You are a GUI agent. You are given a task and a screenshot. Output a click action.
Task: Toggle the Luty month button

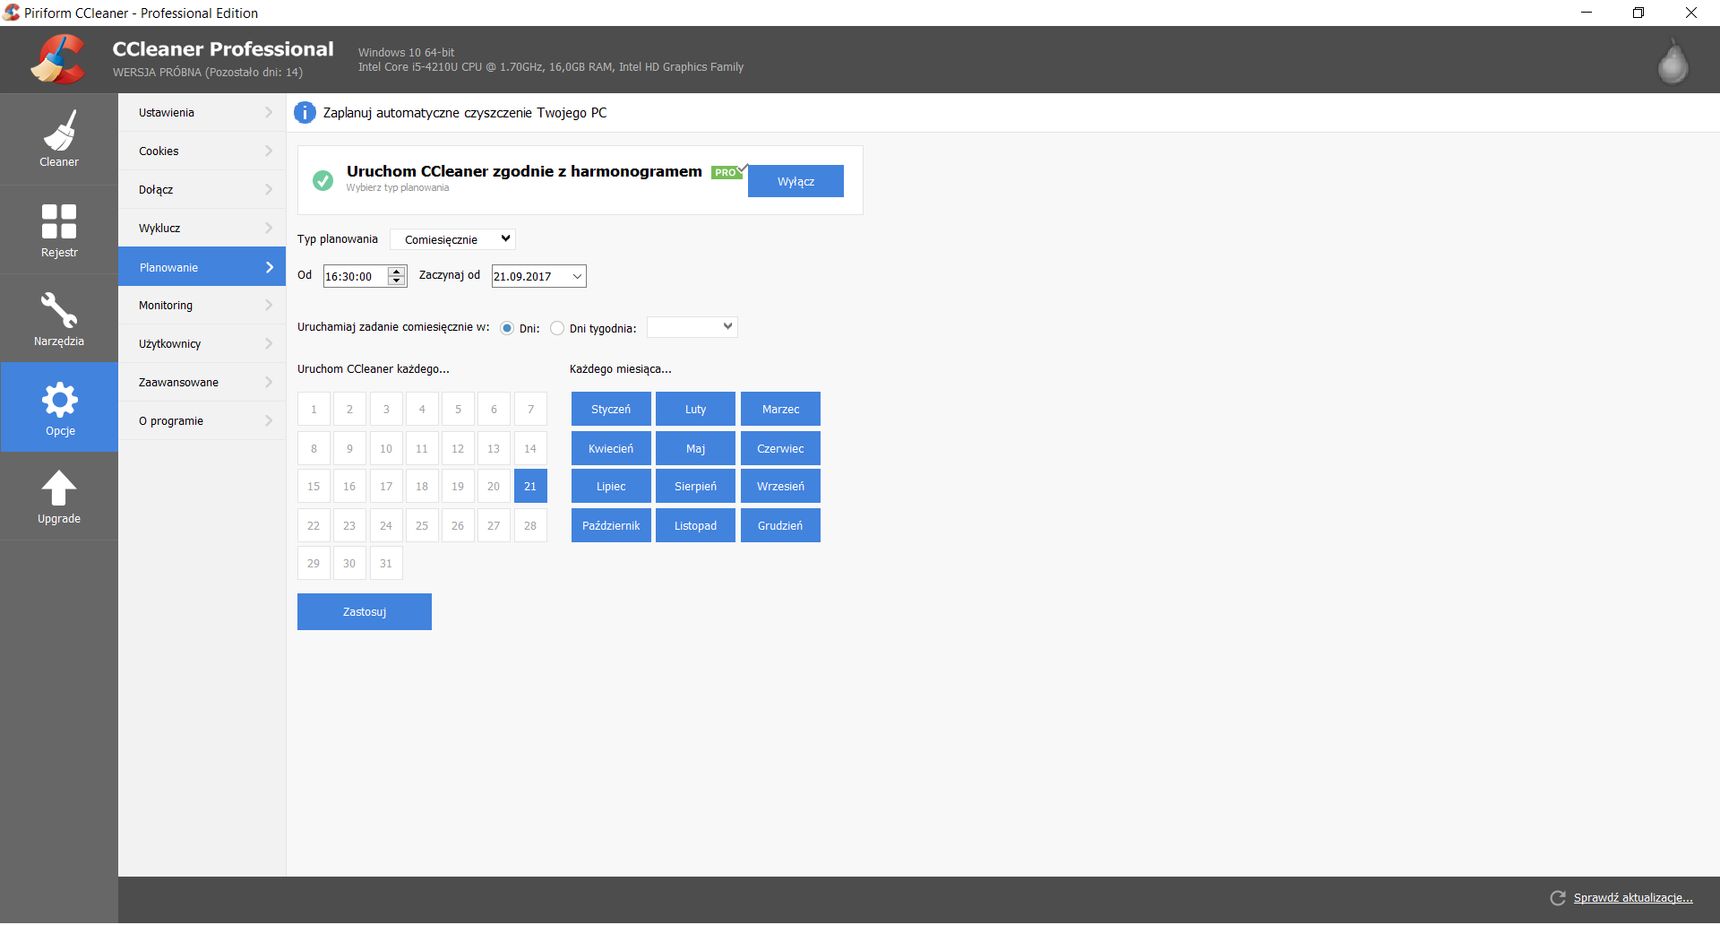click(696, 409)
